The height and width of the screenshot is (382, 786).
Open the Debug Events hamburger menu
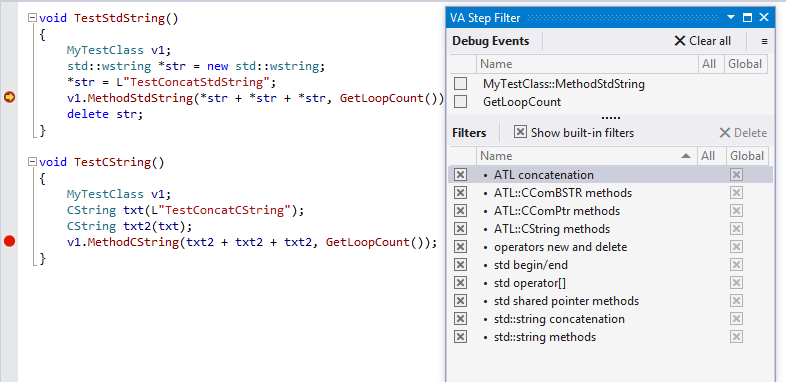point(764,42)
